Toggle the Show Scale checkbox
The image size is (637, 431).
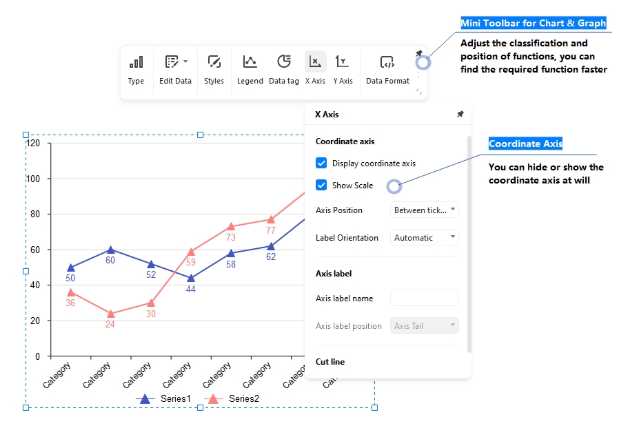pyautogui.click(x=321, y=185)
